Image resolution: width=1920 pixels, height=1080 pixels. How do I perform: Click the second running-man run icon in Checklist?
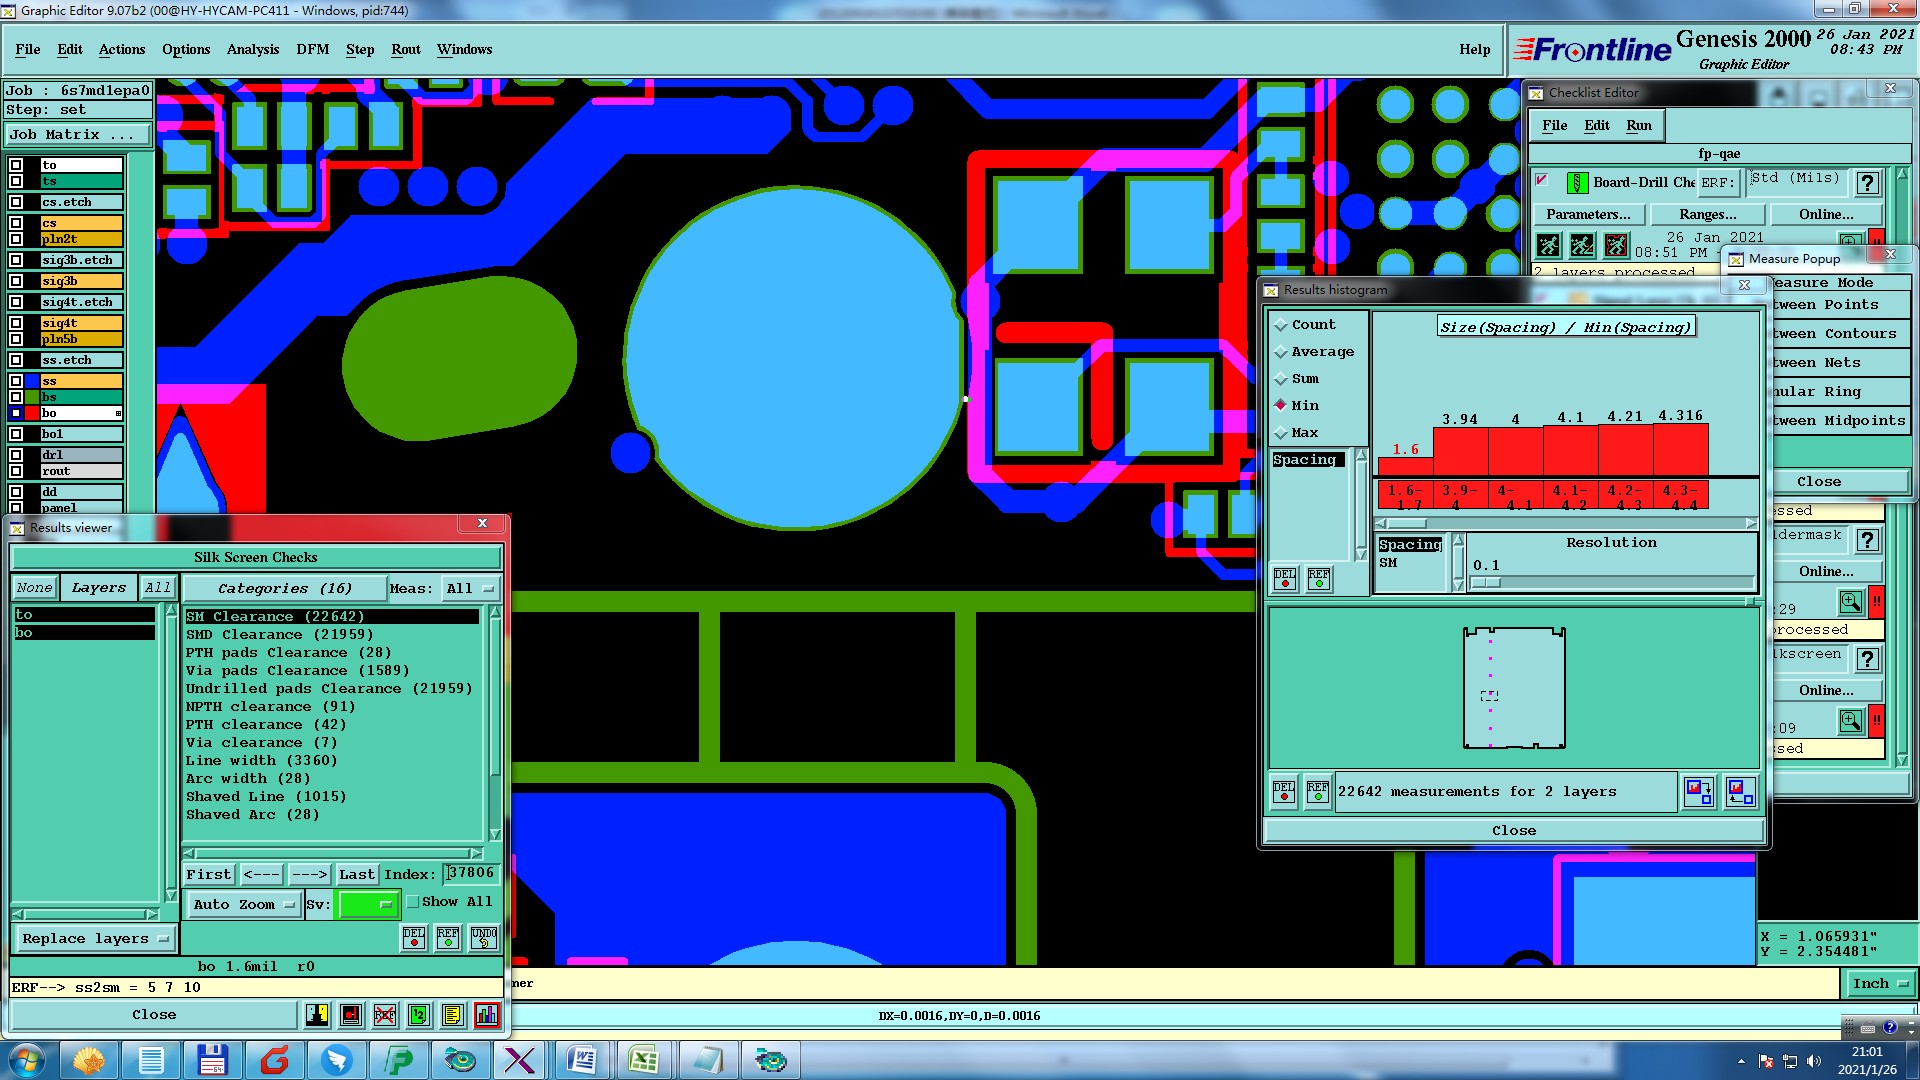coord(1582,245)
